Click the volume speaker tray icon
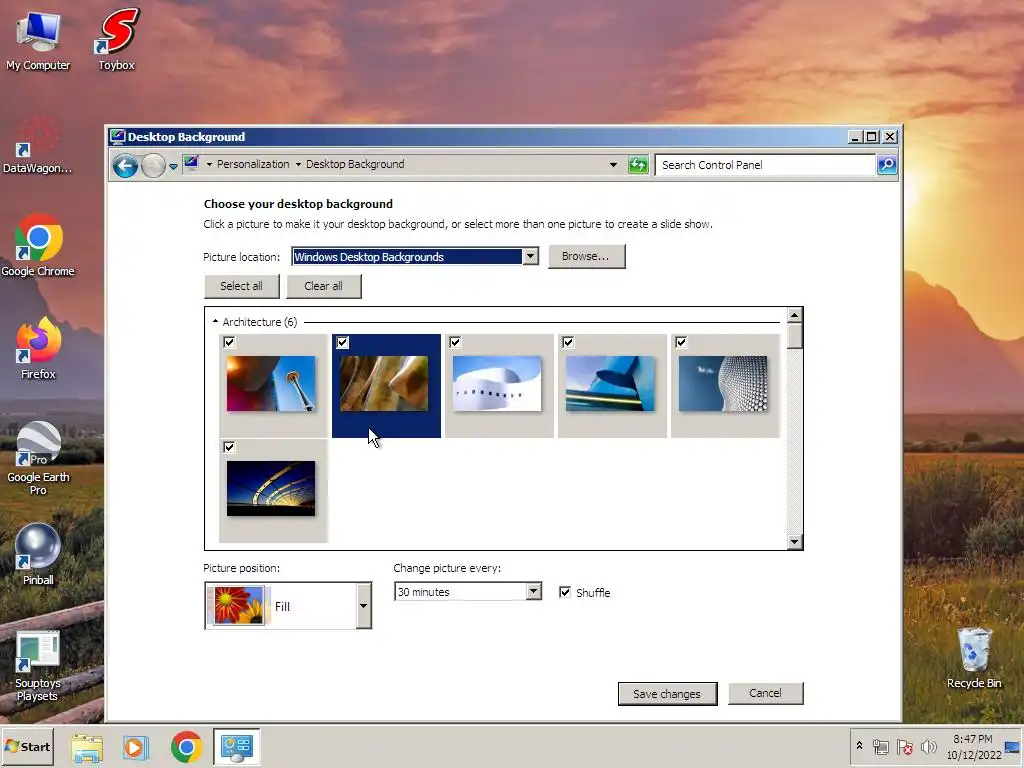Image resolution: width=1024 pixels, height=768 pixels. (x=928, y=746)
